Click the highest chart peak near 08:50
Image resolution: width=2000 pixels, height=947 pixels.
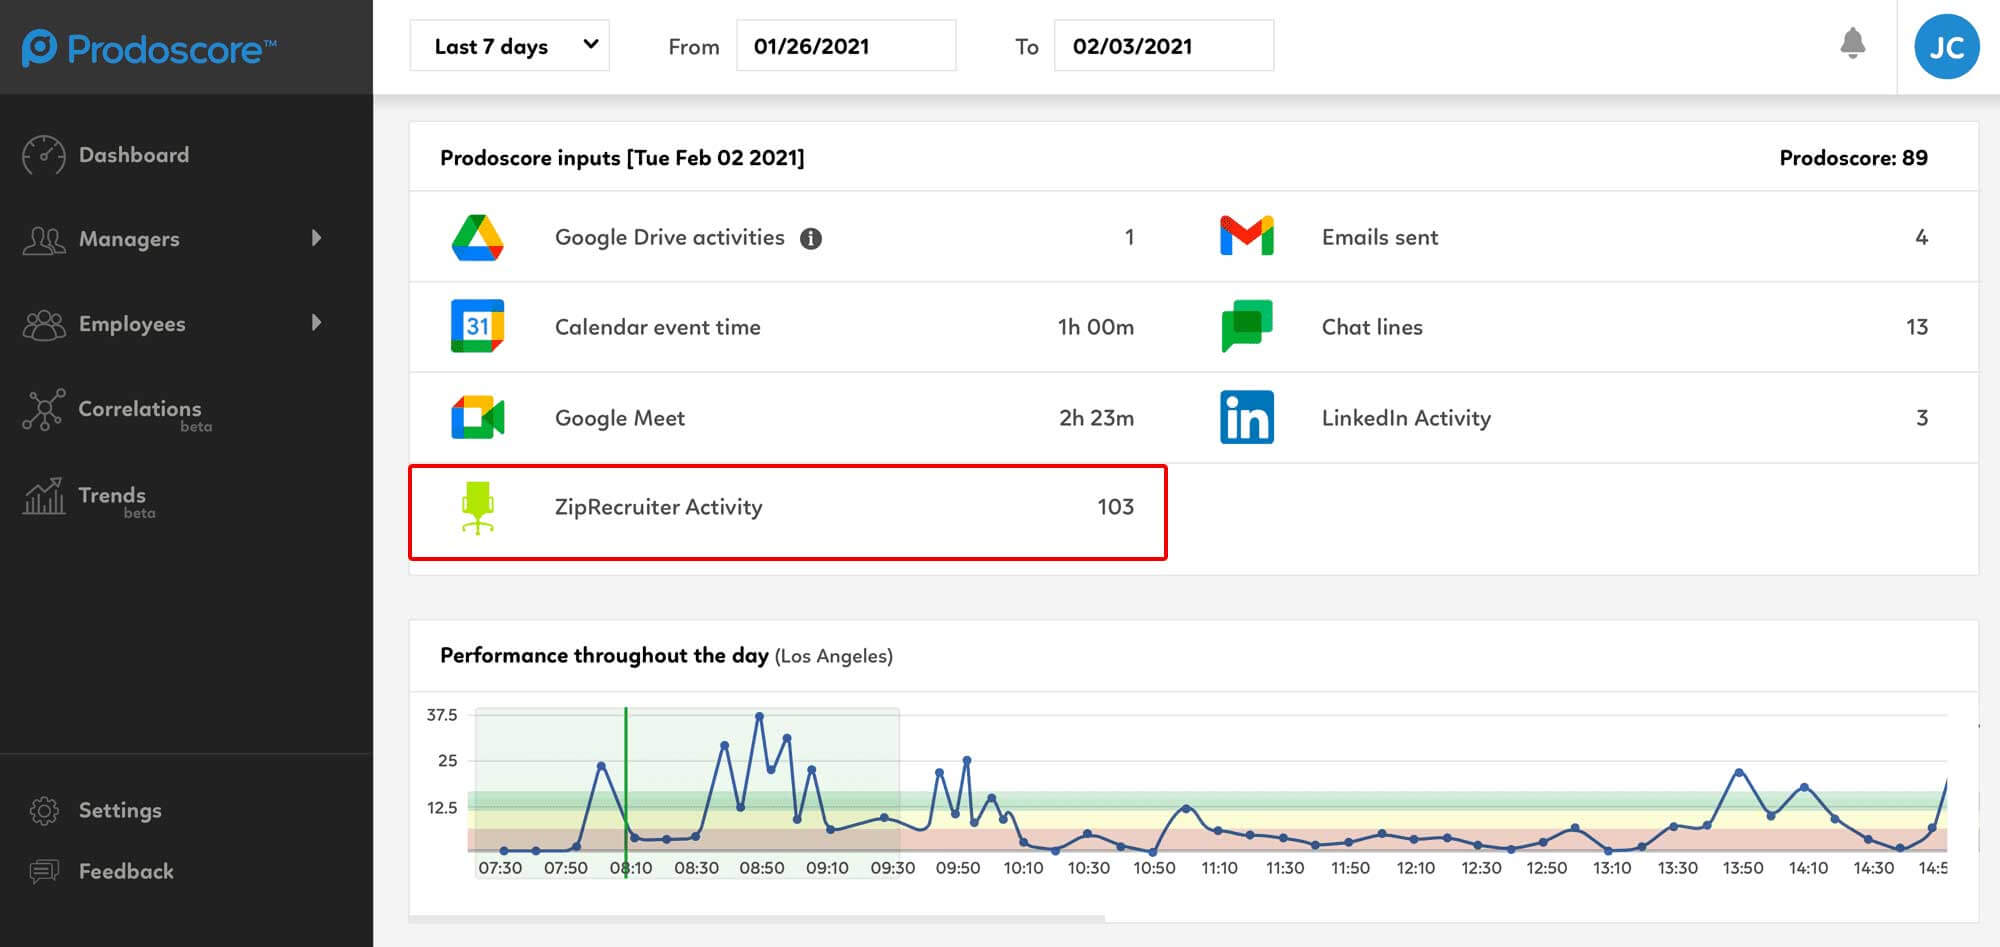point(759,716)
